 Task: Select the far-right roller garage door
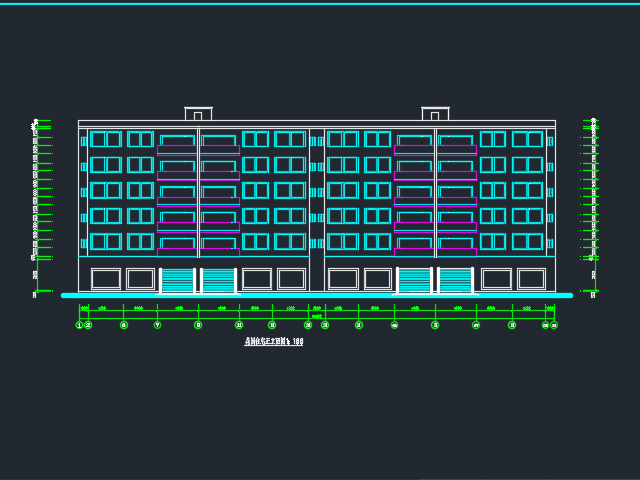(456, 280)
